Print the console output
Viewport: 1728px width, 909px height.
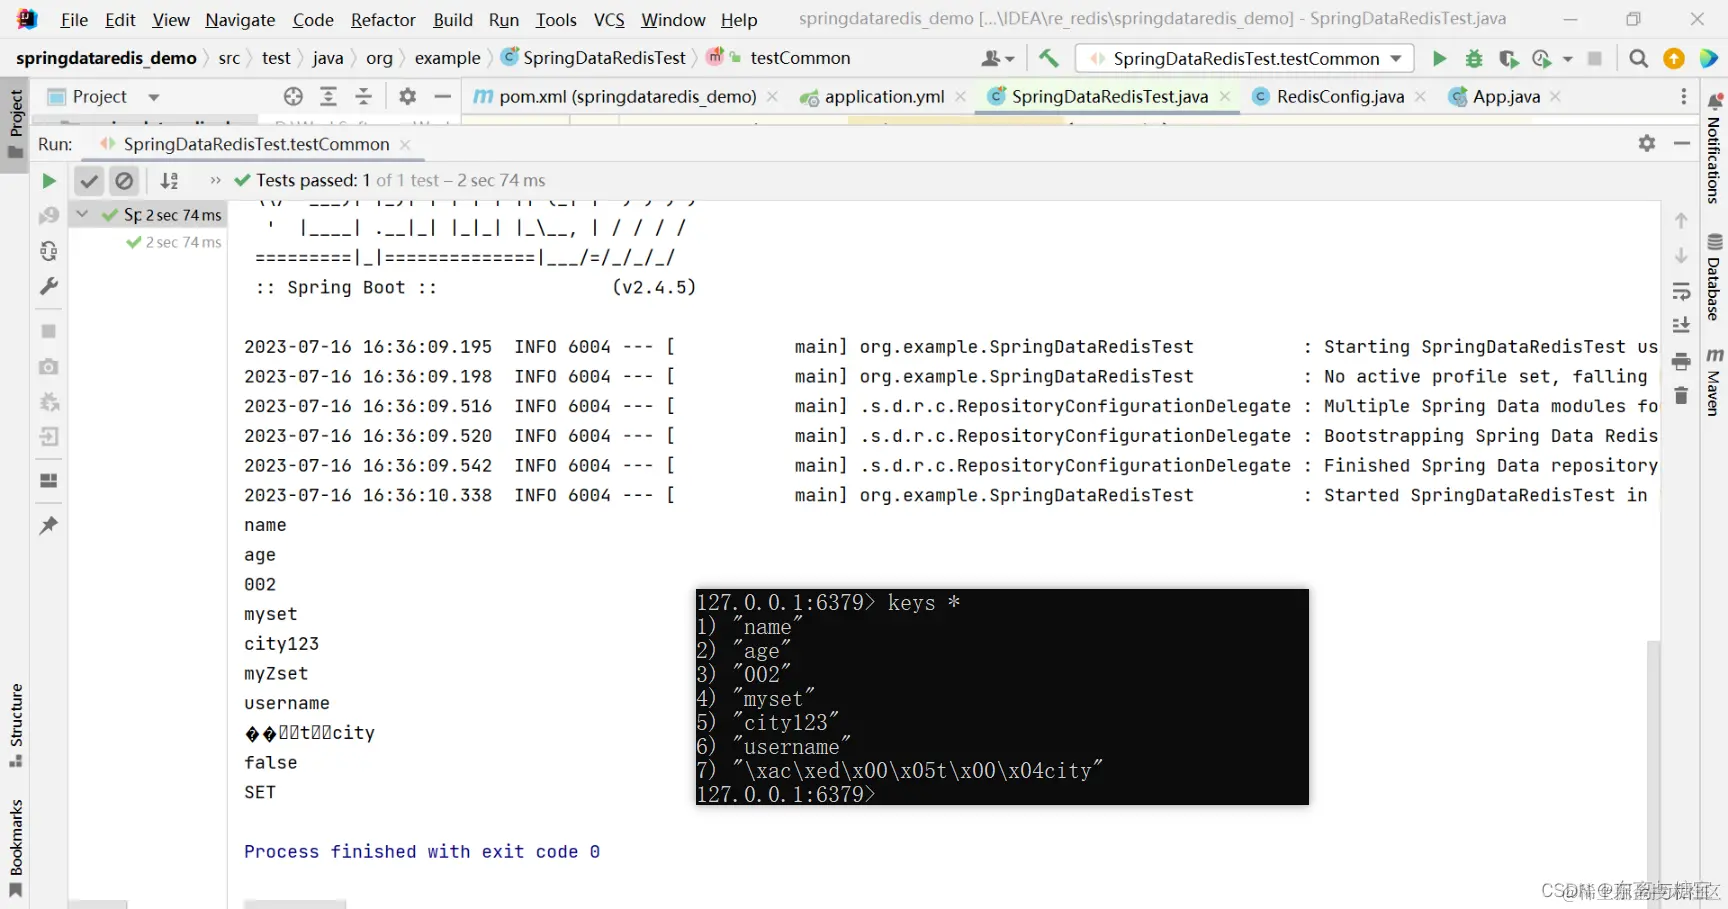click(1681, 361)
